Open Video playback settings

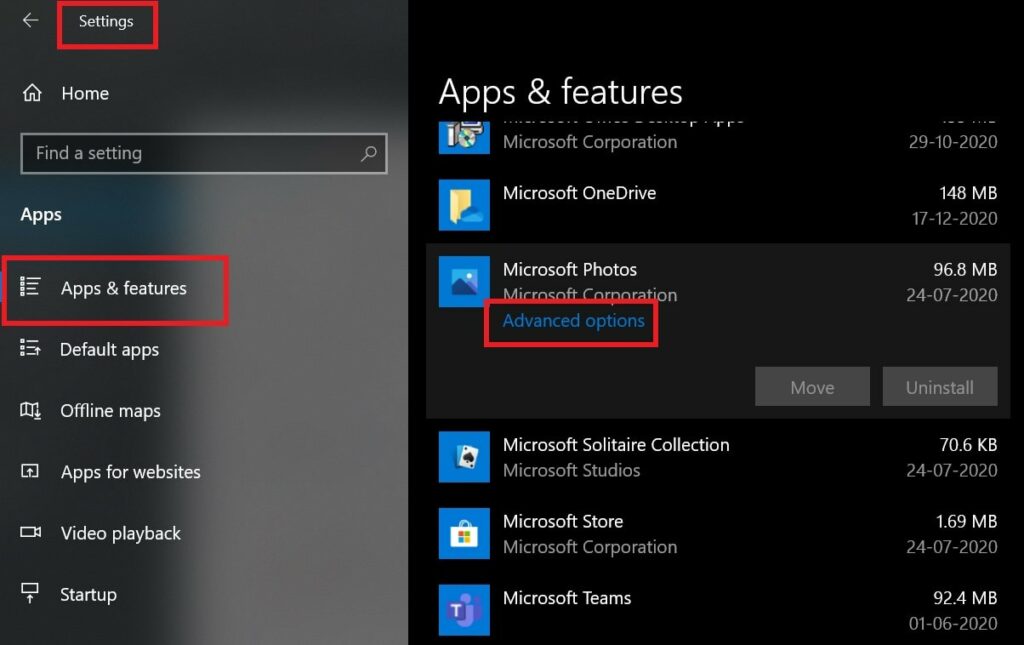tap(120, 533)
